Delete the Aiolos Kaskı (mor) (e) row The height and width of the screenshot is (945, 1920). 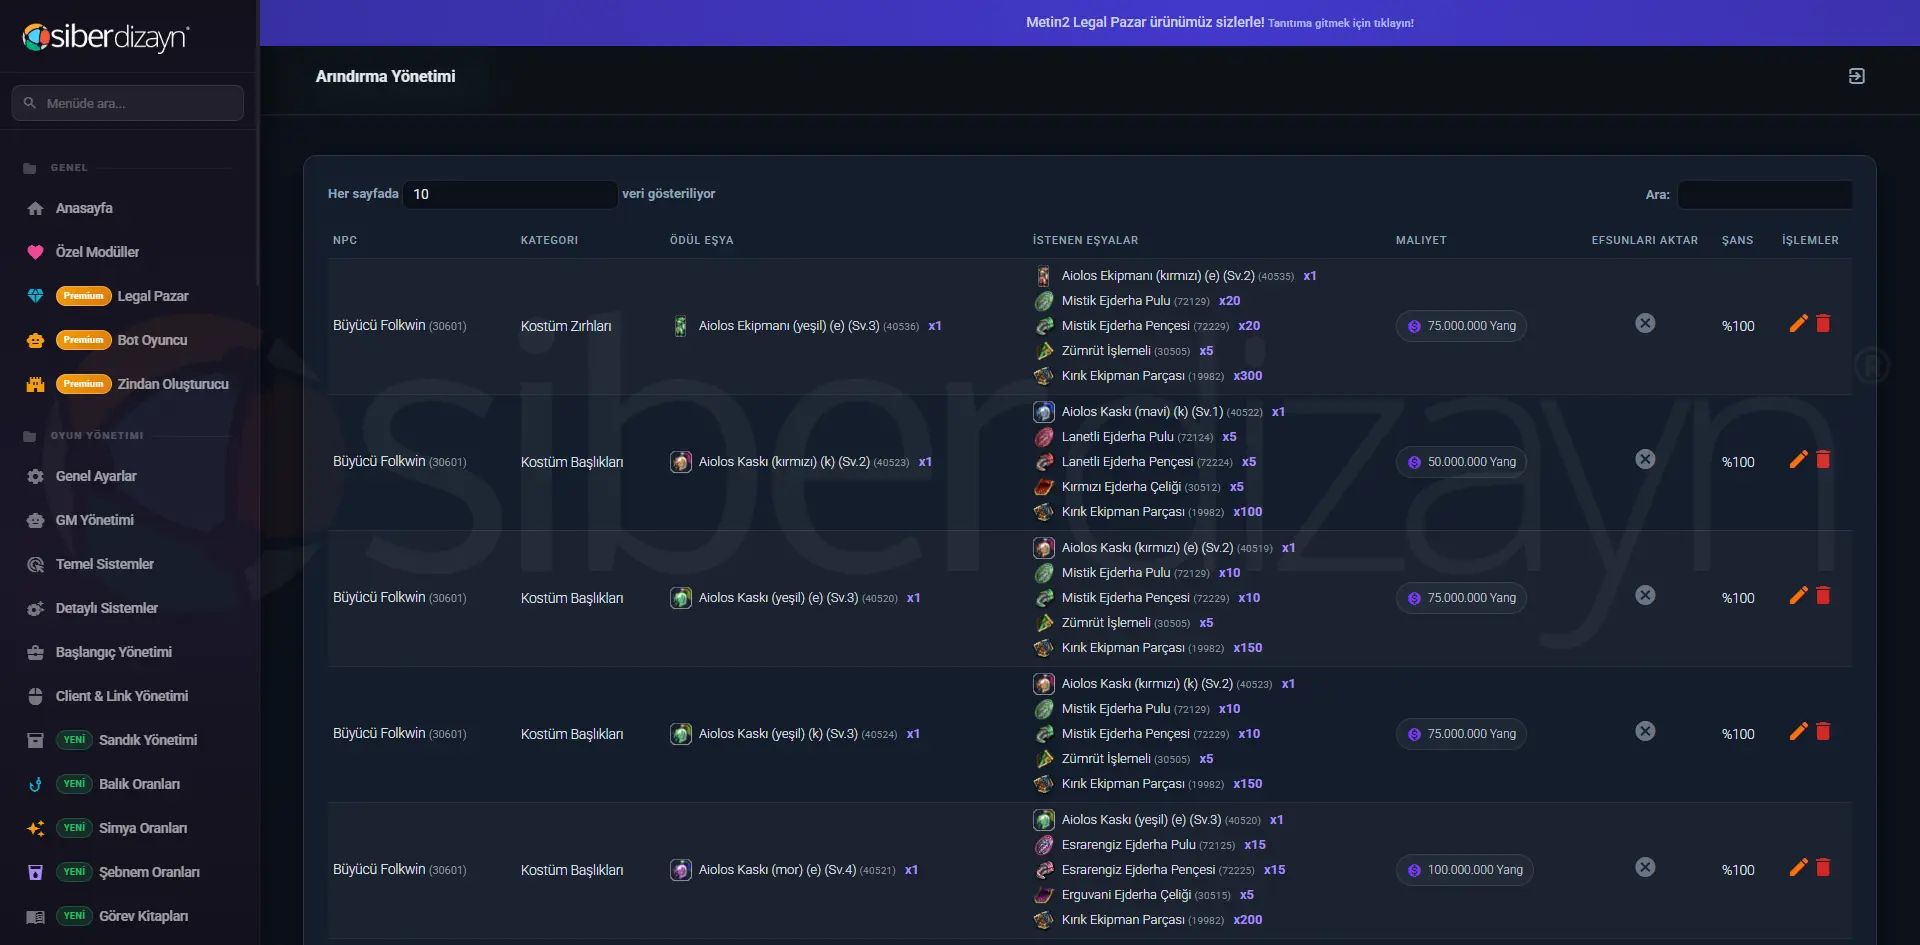tap(1823, 867)
